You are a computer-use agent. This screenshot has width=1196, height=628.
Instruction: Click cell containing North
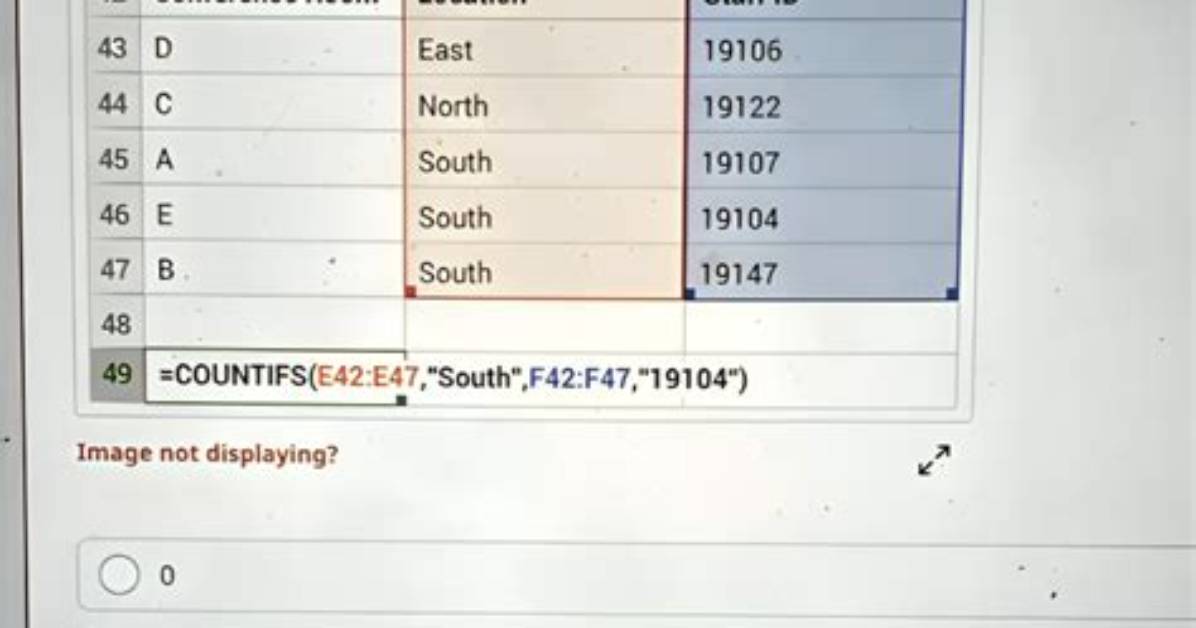pos(545,105)
